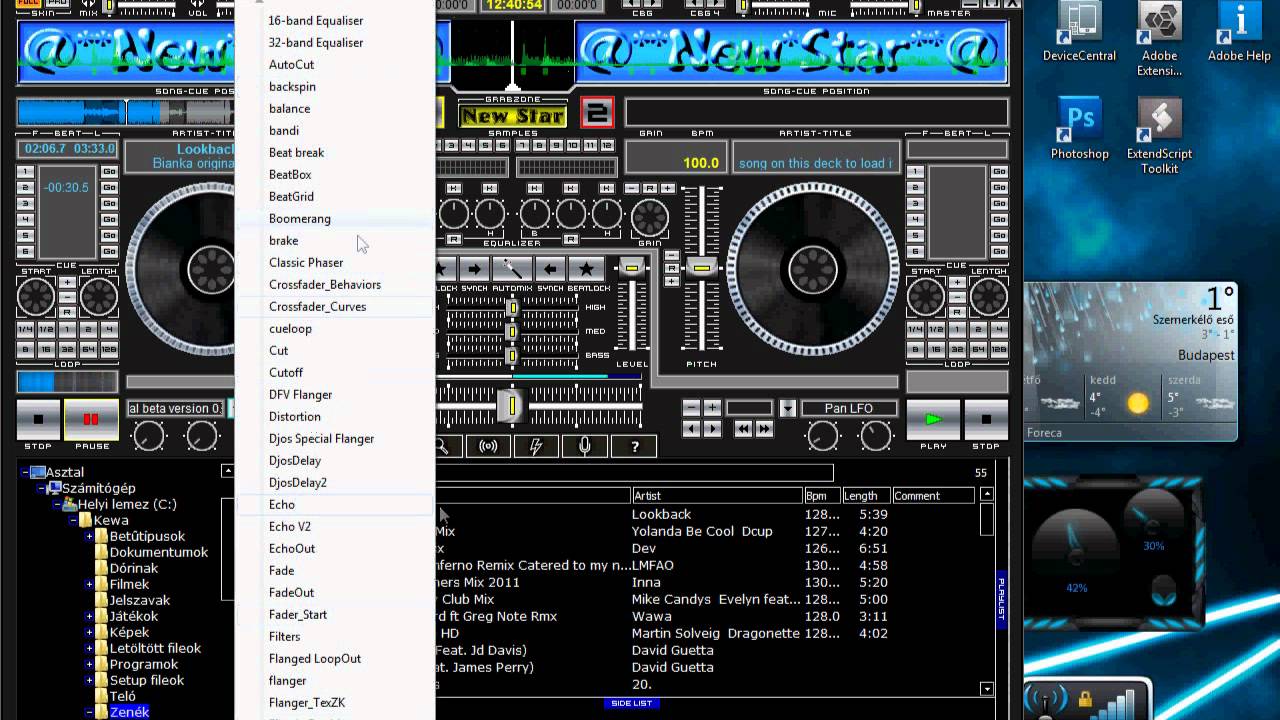Click the right-arrow Synch icon
Image resolution: width=1280 pixels, height=720 pixels.
pos(475,269)
